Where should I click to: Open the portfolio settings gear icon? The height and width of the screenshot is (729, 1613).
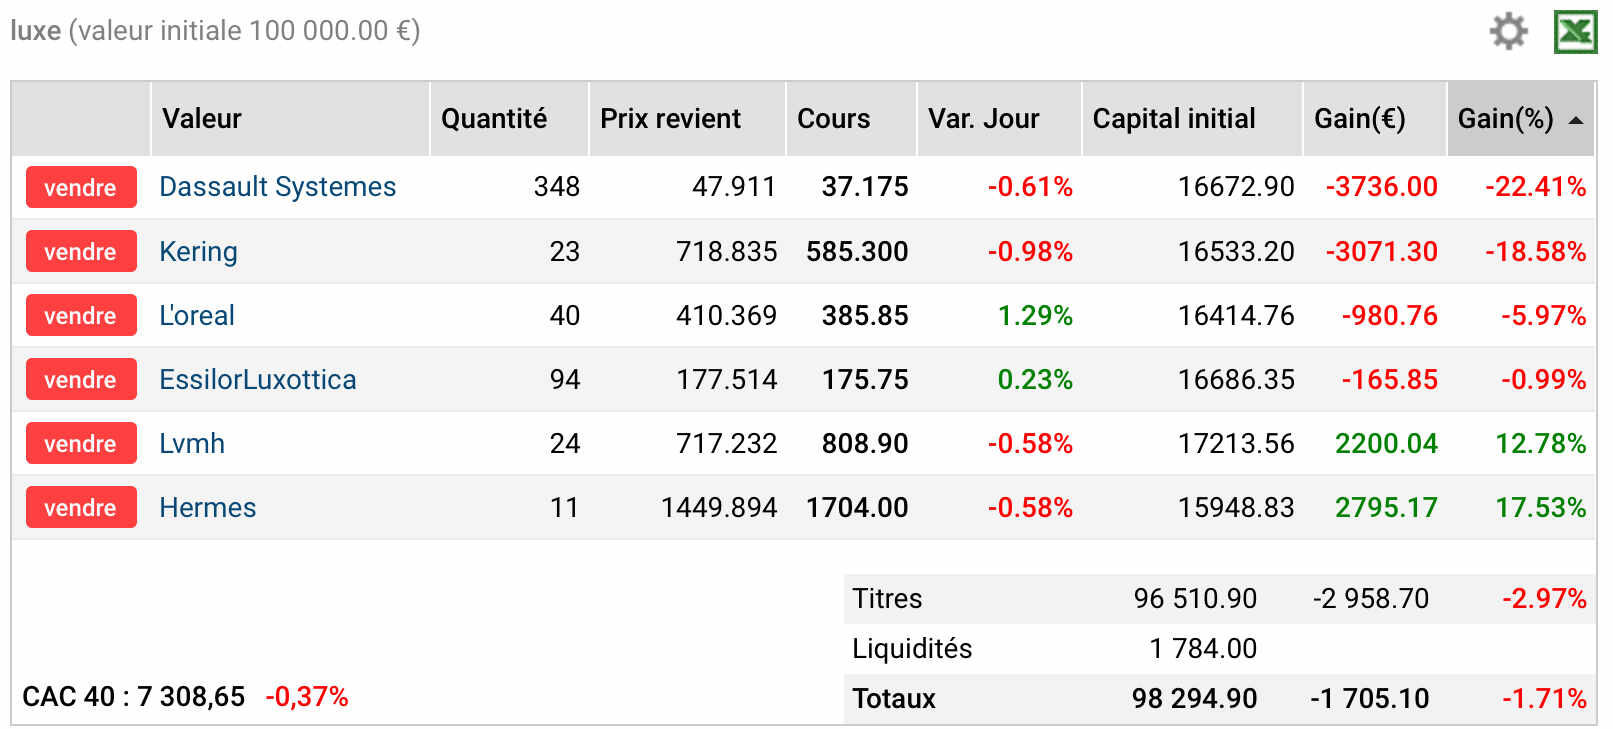(1508, 32)
